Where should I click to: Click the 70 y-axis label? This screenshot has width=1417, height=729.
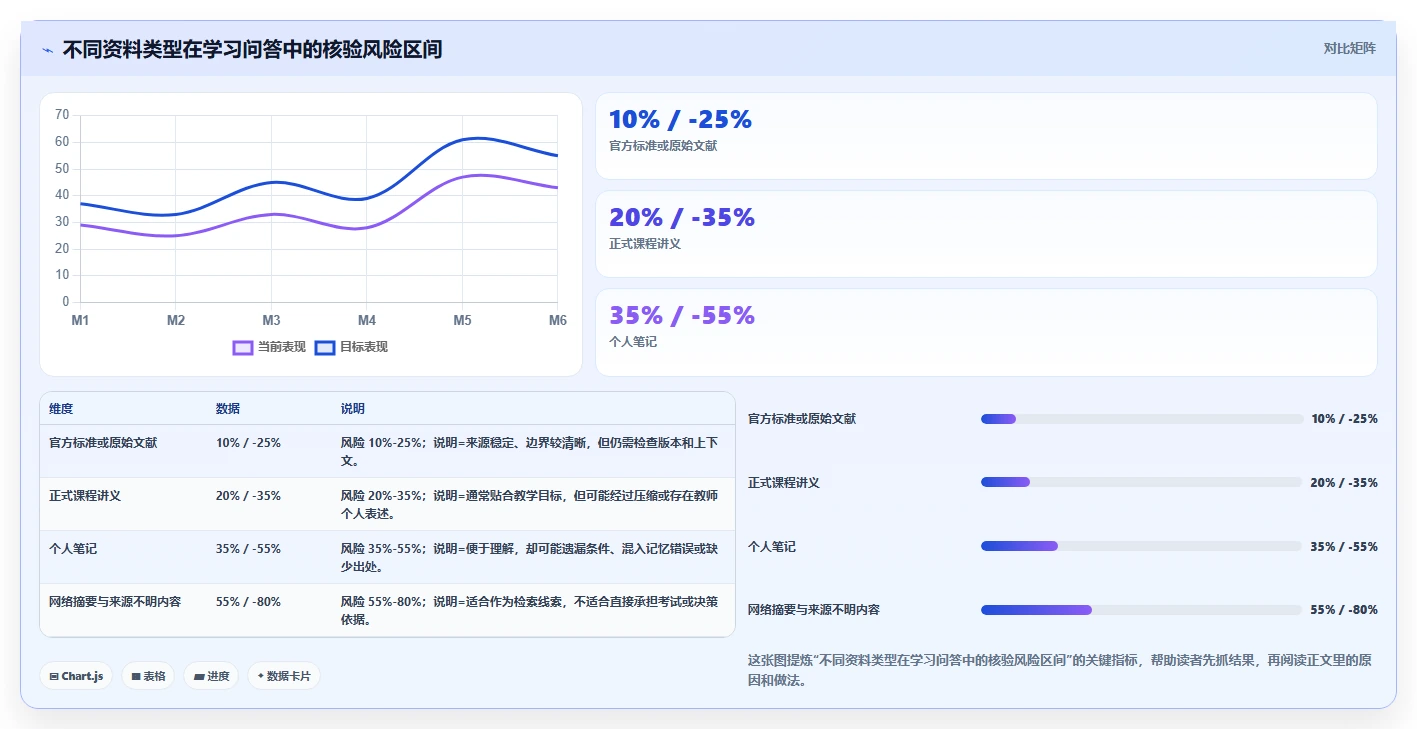62,115
